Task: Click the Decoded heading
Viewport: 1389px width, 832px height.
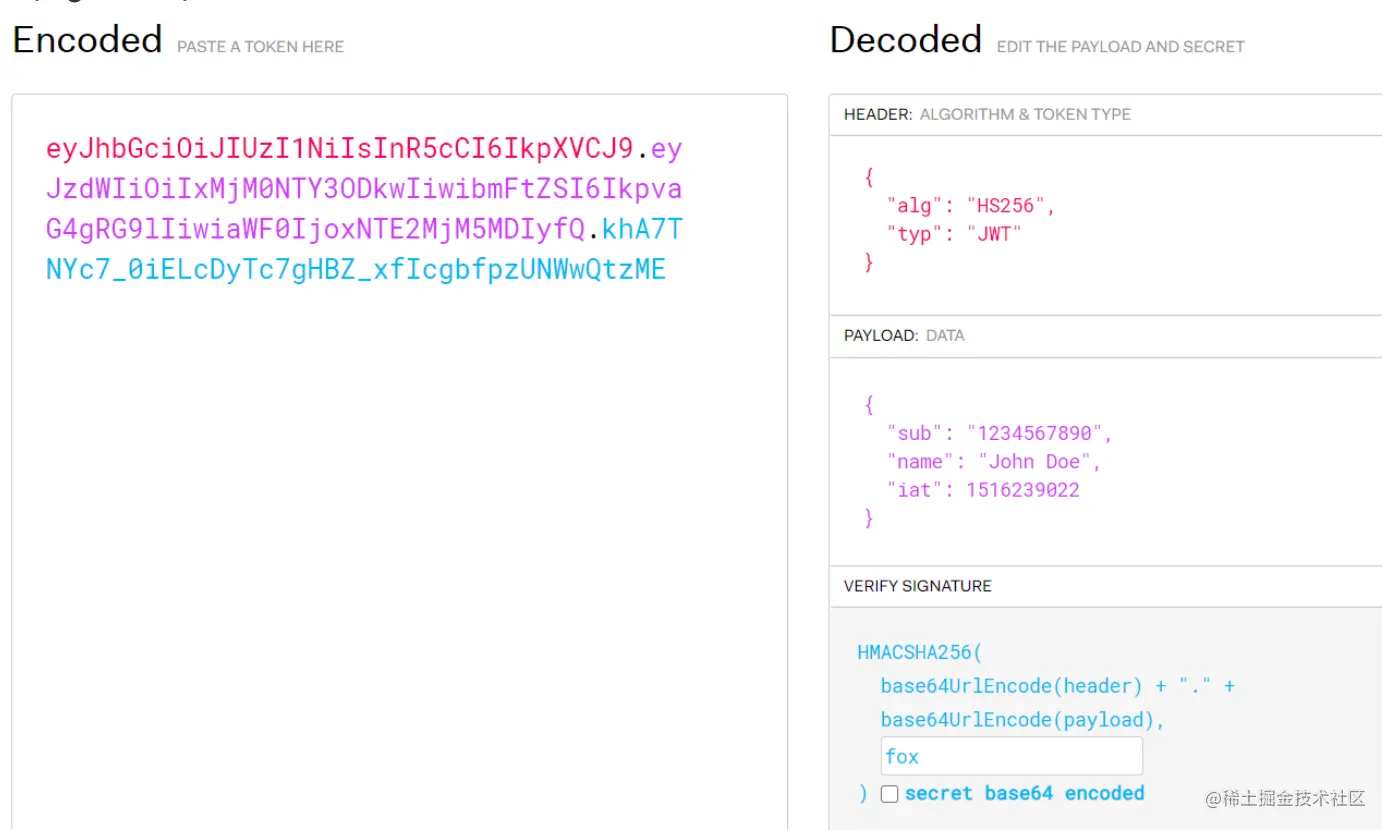Action: coord(905,40)
